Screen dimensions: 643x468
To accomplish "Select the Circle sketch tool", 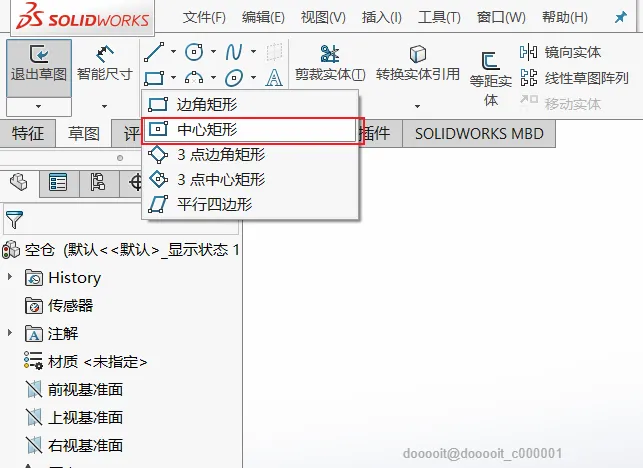I will [x=194, y=52].
